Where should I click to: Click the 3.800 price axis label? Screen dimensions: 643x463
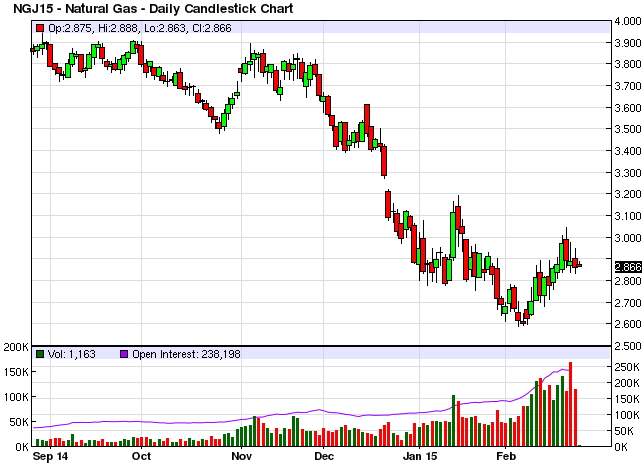click(x=628, y=64)
